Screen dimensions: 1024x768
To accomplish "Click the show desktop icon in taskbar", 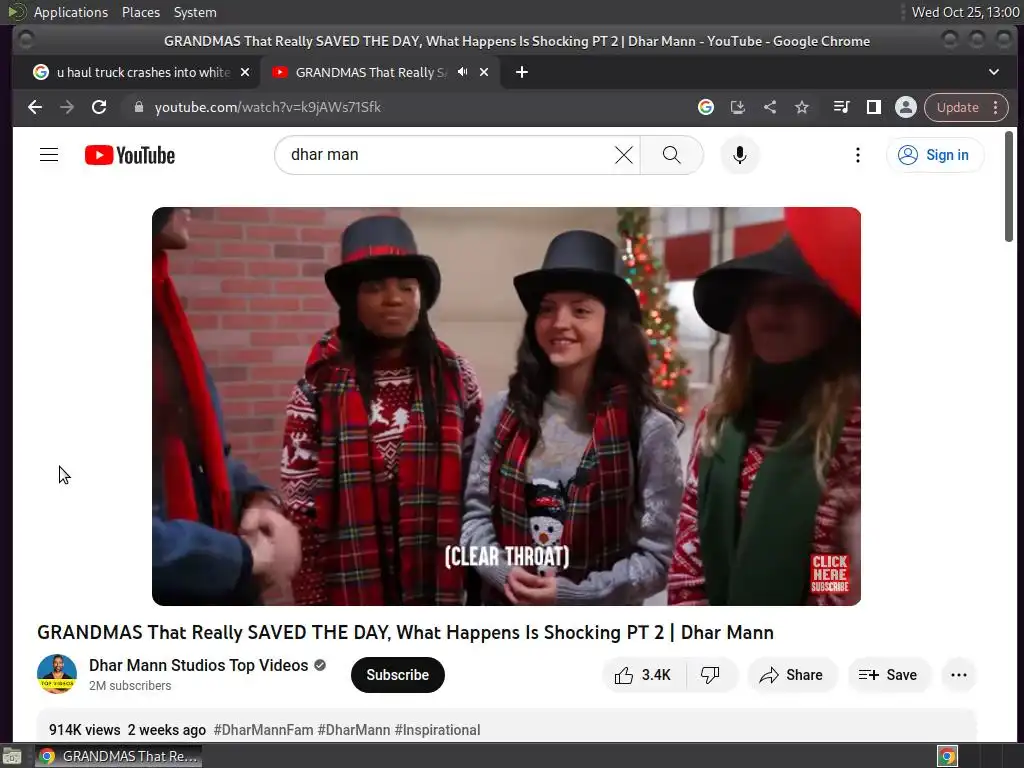I will coord(12,756).
